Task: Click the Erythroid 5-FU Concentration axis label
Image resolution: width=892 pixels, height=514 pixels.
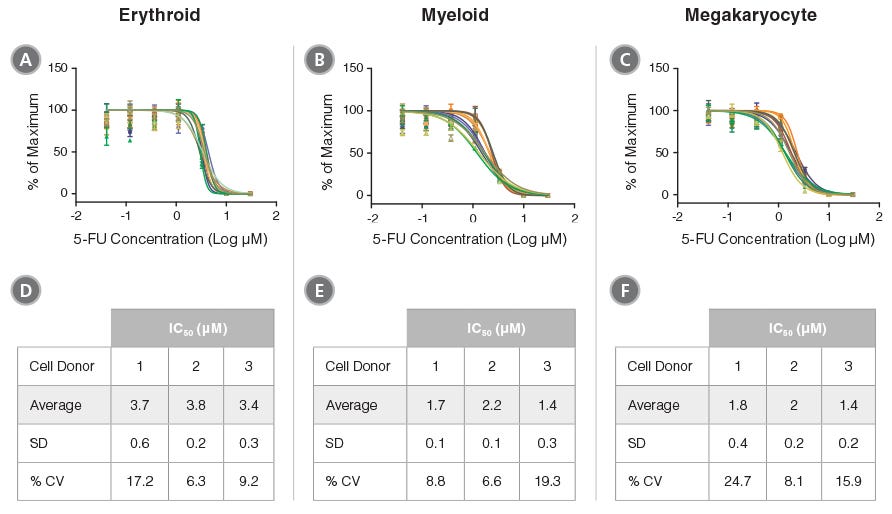Action: click(x=170, y=240)
